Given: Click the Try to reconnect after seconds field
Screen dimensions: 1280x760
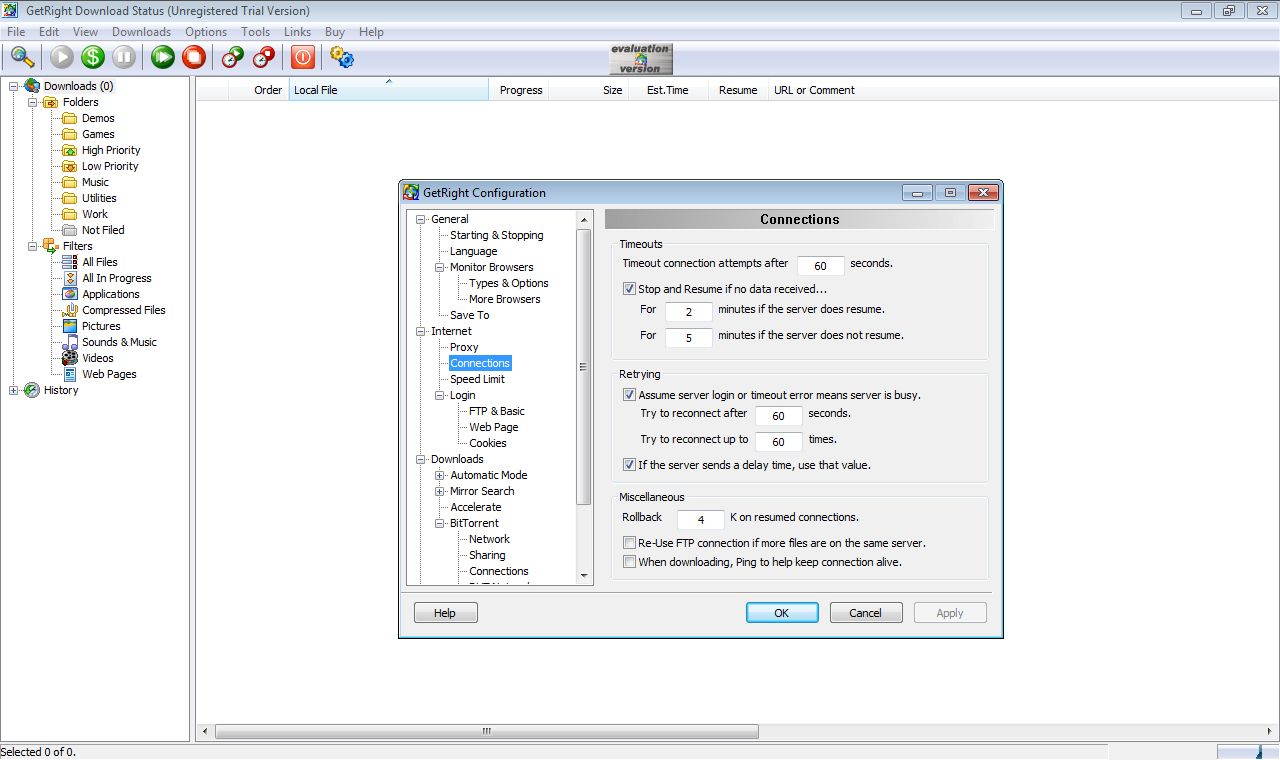Looking at the screenshot, I should pyautogui.click(x=779, y=416).
